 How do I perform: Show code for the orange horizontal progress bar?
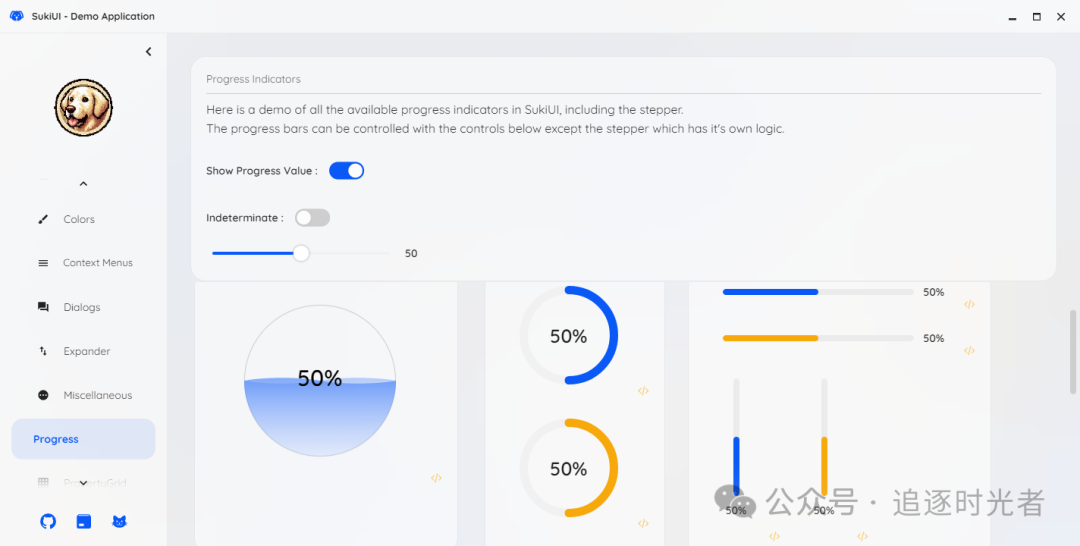pos(969,350)
